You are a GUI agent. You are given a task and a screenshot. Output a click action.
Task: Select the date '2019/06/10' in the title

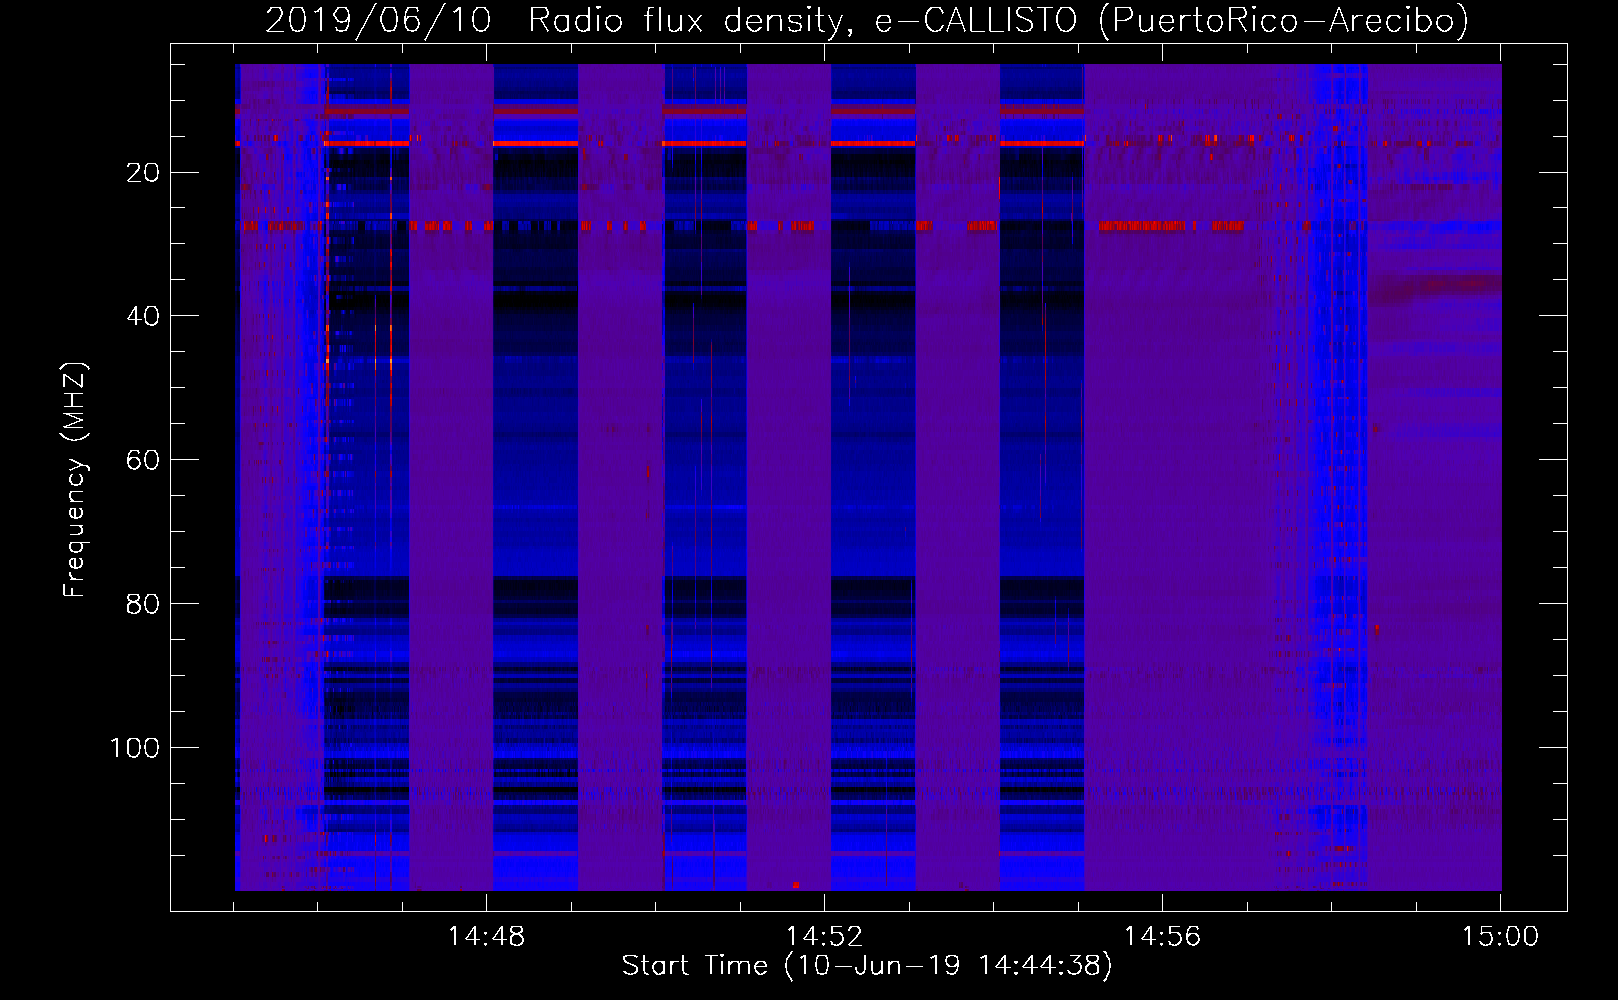(x=378, y=20)
